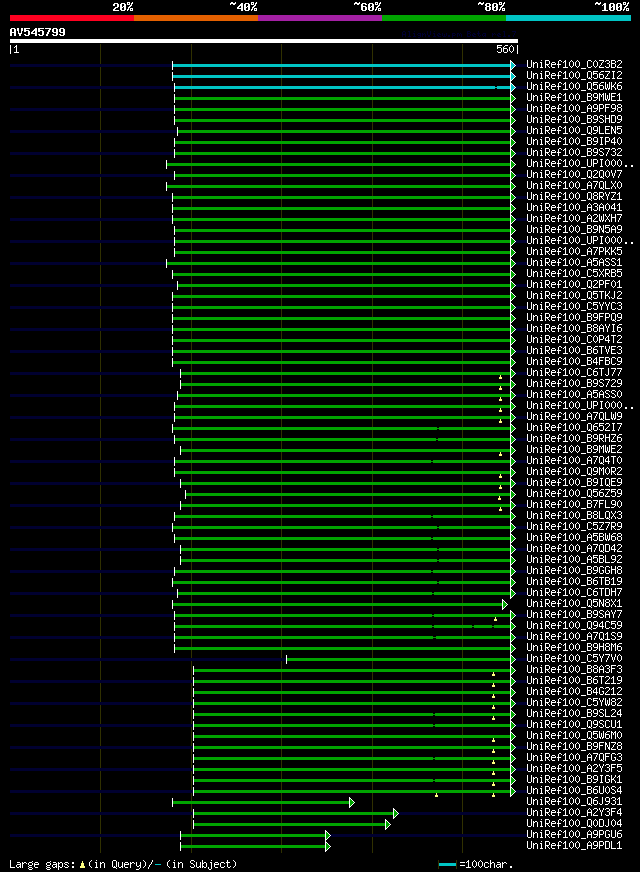Click the cyan 100char scale bar
The image size is (640, 872).
tap(447, 865)
